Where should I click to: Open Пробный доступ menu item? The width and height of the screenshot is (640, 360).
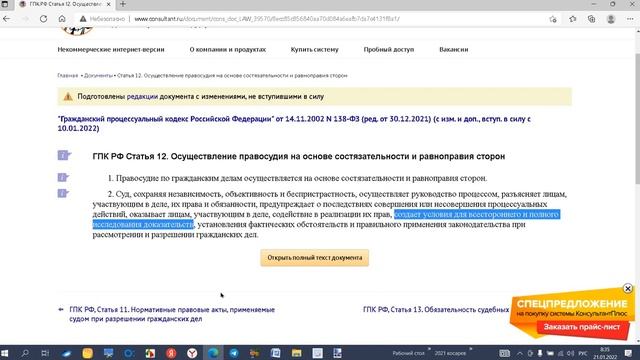point(389,49)
